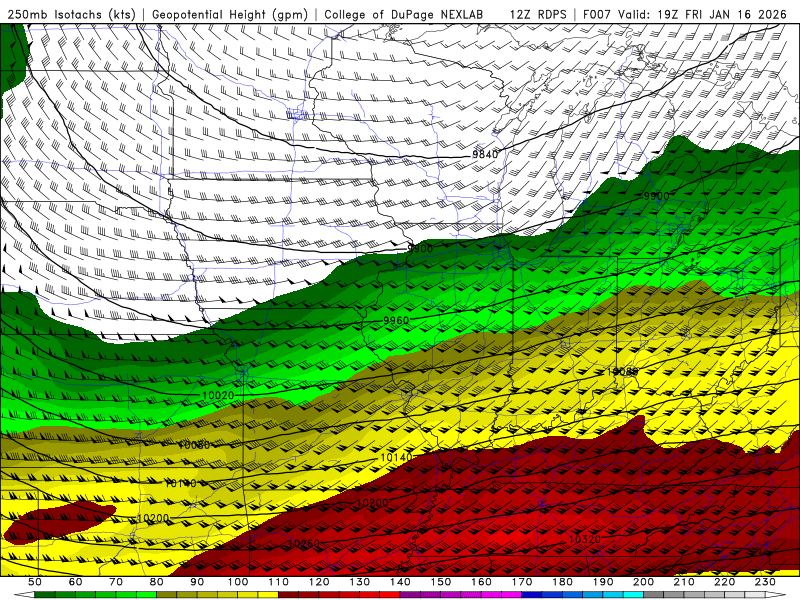Select the 140 knot color scale tick

point(400,582)
